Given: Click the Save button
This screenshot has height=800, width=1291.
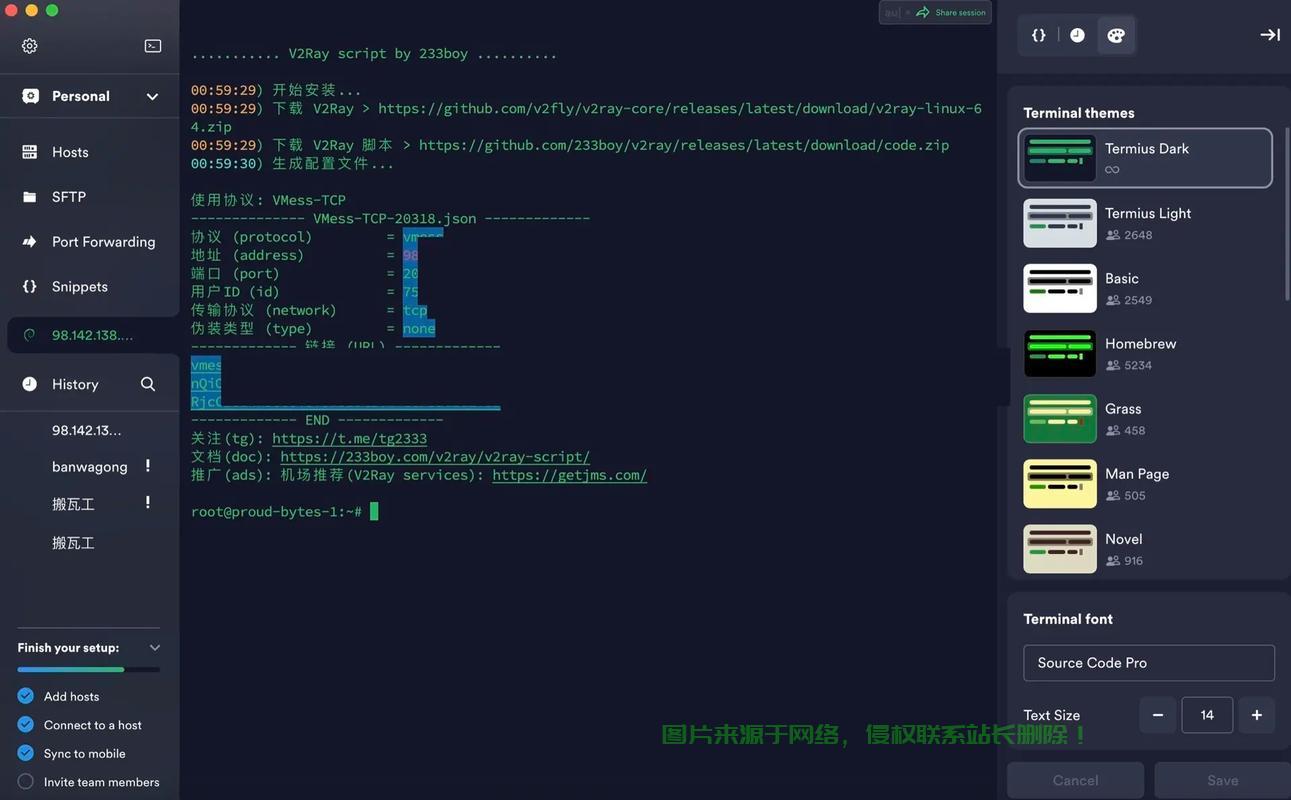Looking at the screenshot, I should [x=1222, y=780].
